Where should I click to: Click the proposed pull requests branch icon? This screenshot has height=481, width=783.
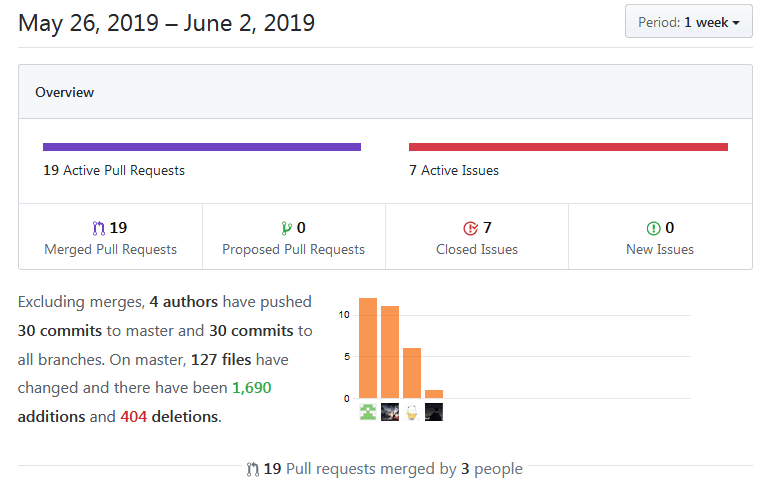[286, 228]
